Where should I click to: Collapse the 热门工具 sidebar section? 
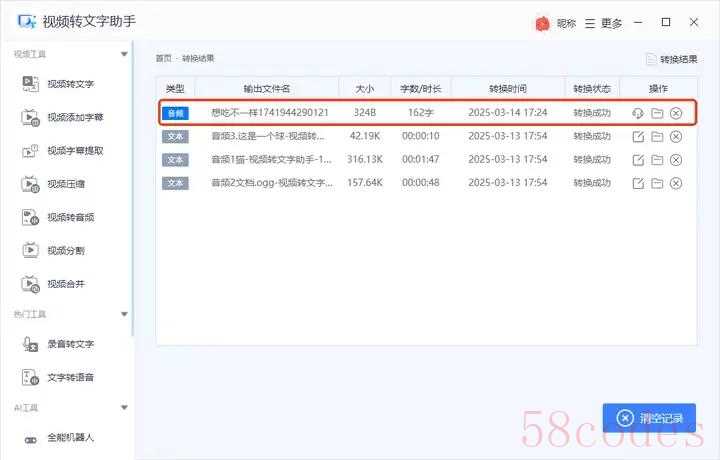pyautogui.click(x=124, y=314)
